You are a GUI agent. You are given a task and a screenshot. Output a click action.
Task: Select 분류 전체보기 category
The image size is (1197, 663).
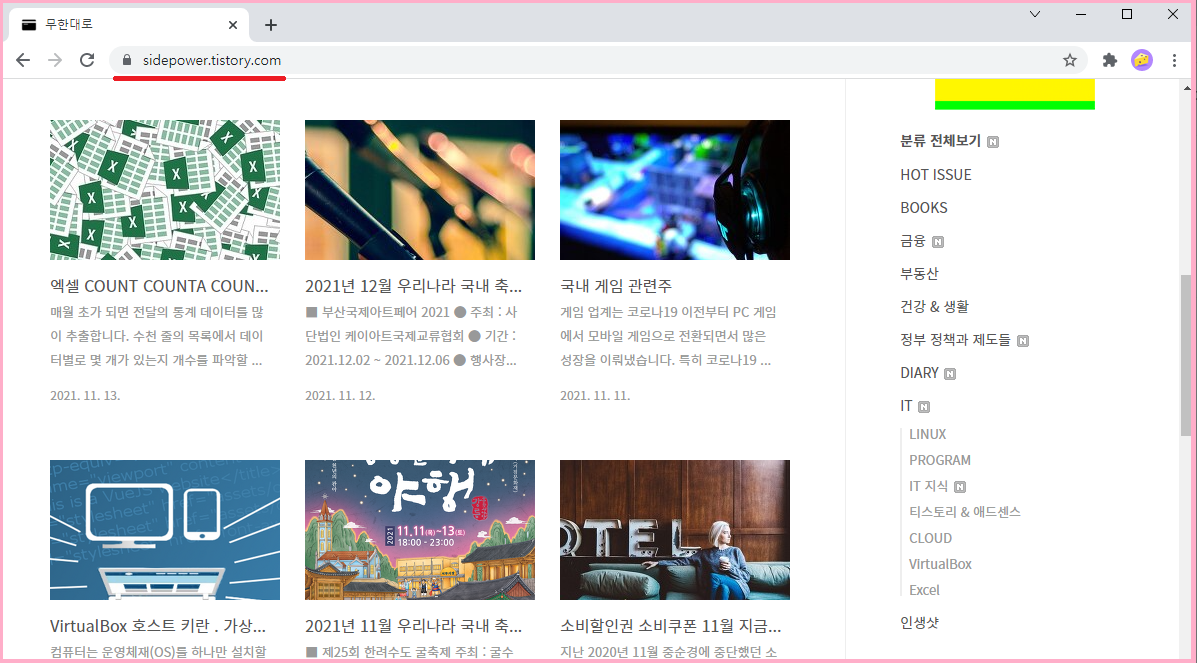pyautogui.click(x=940, y=141)
